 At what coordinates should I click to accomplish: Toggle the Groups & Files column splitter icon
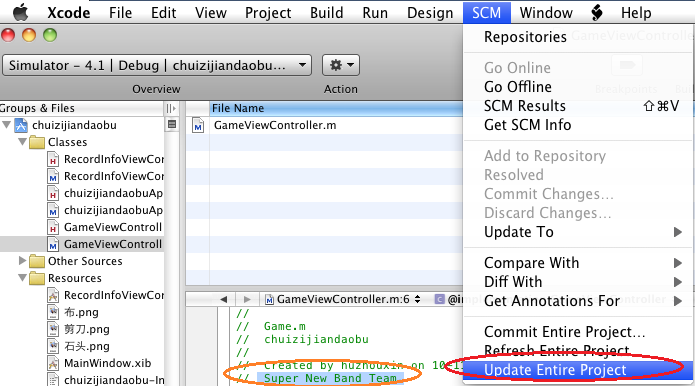click(x=171, y=108)
